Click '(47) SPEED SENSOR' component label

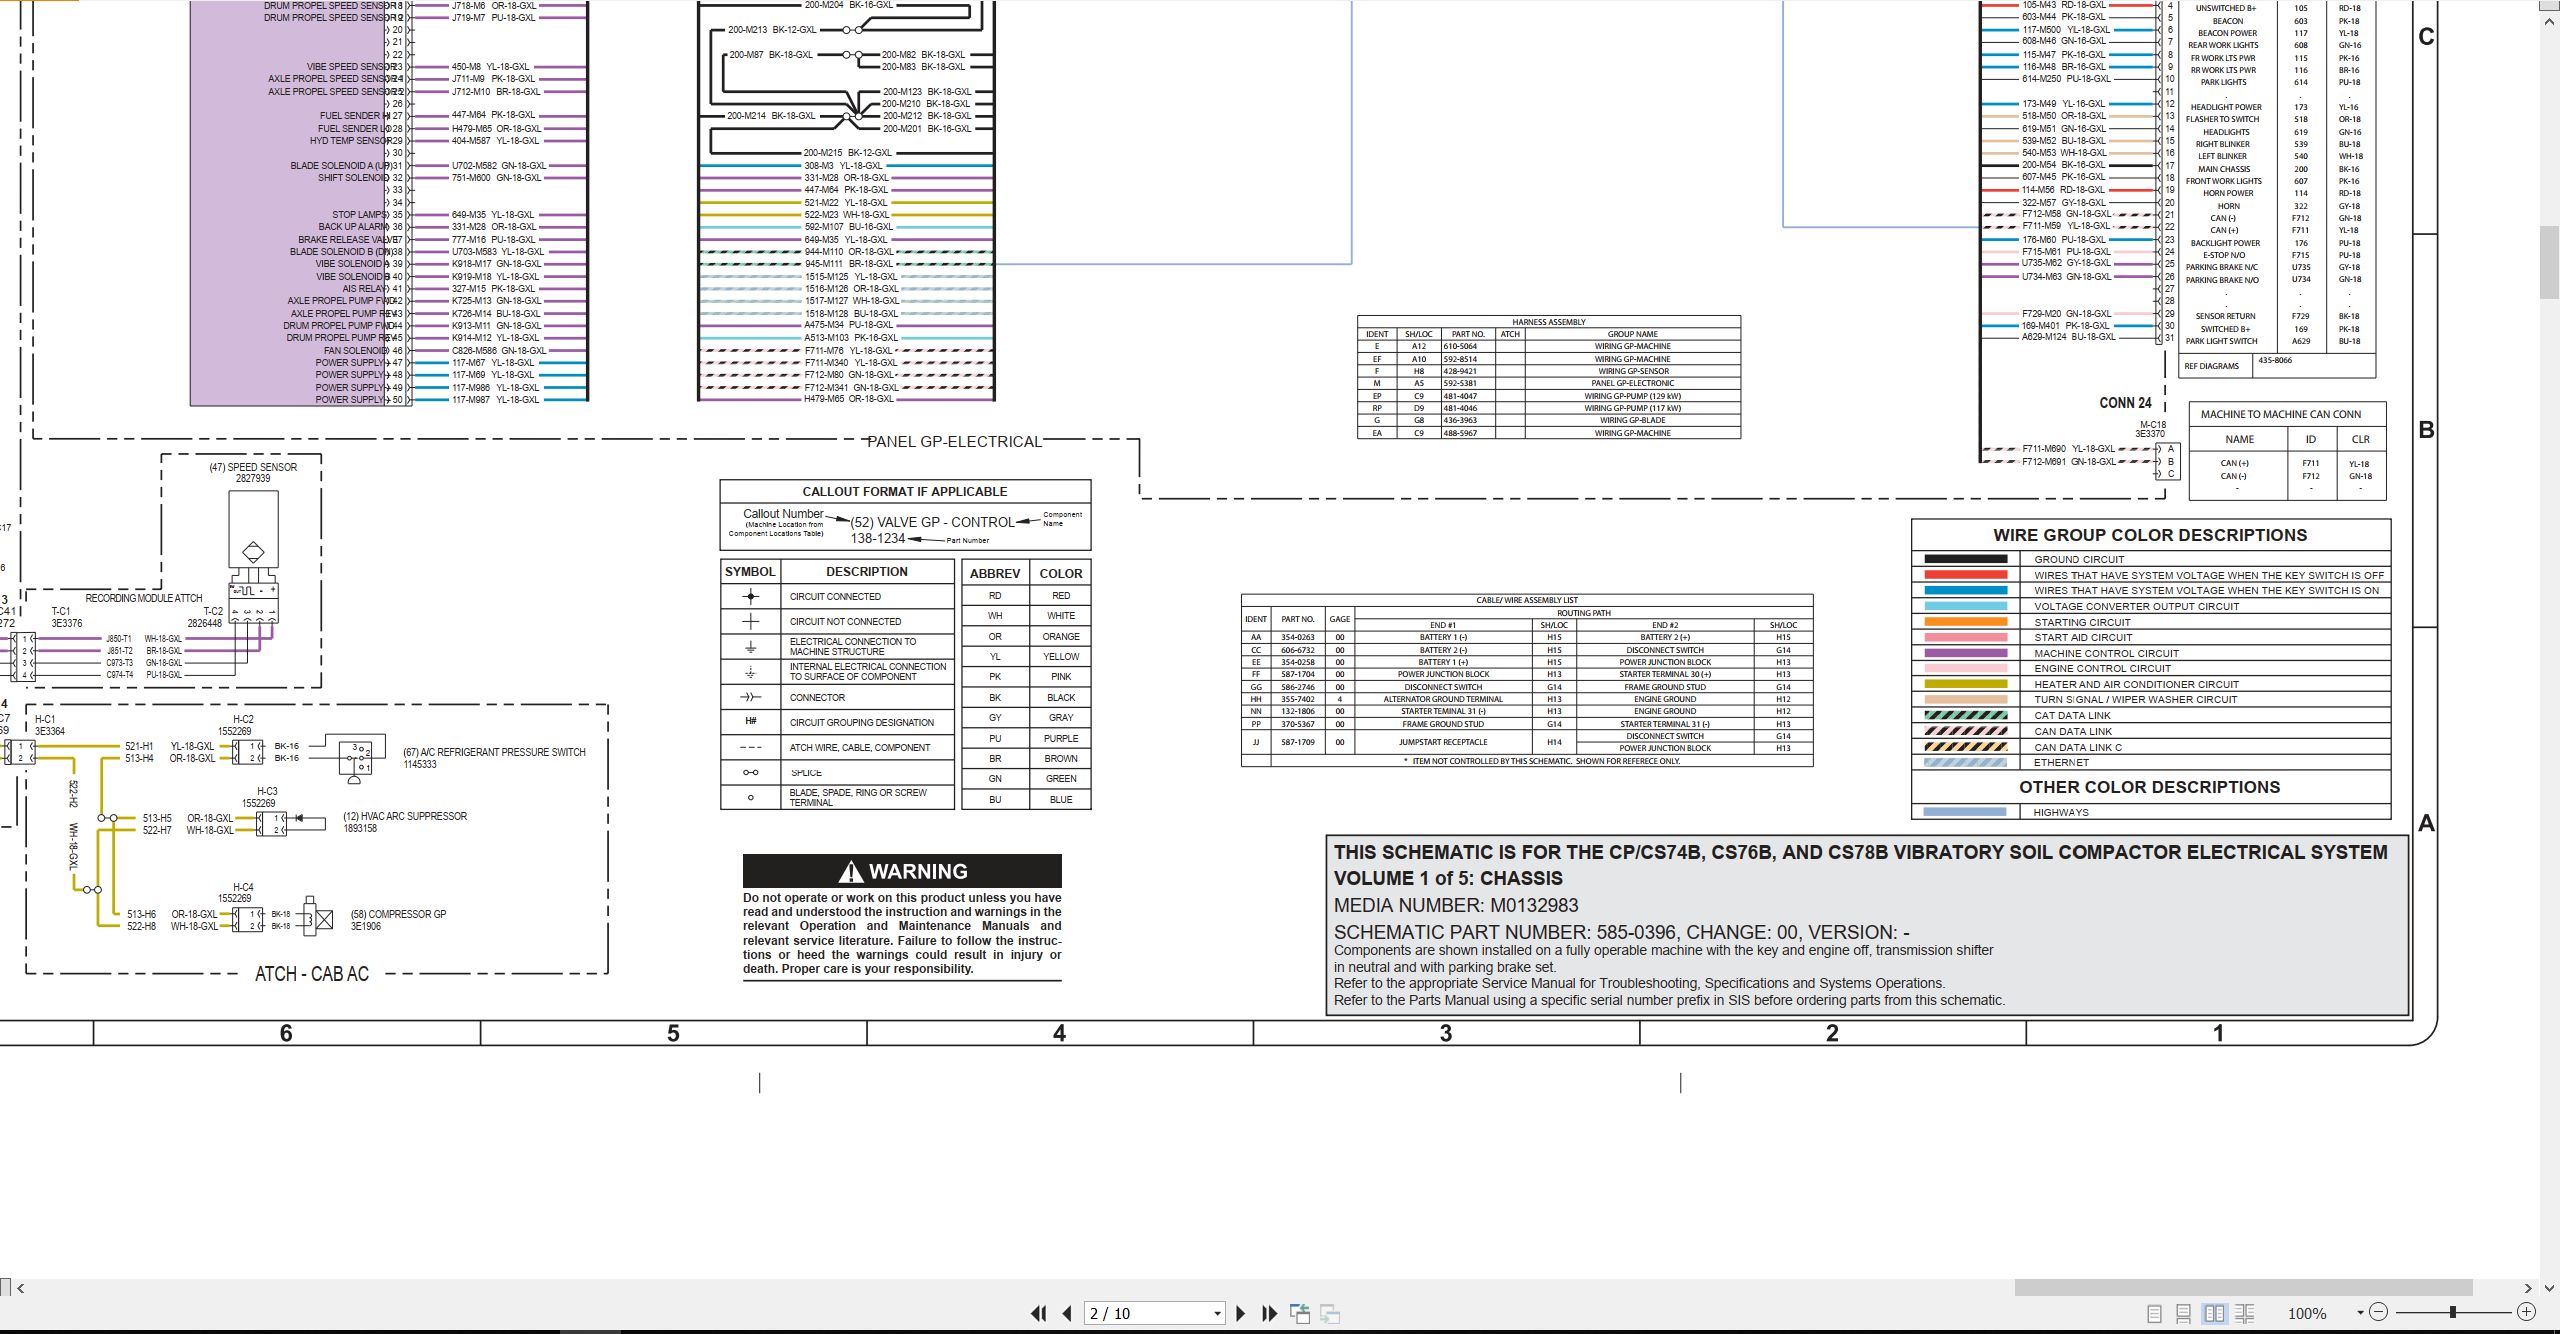pyautogui.click(x=253, y=467)
